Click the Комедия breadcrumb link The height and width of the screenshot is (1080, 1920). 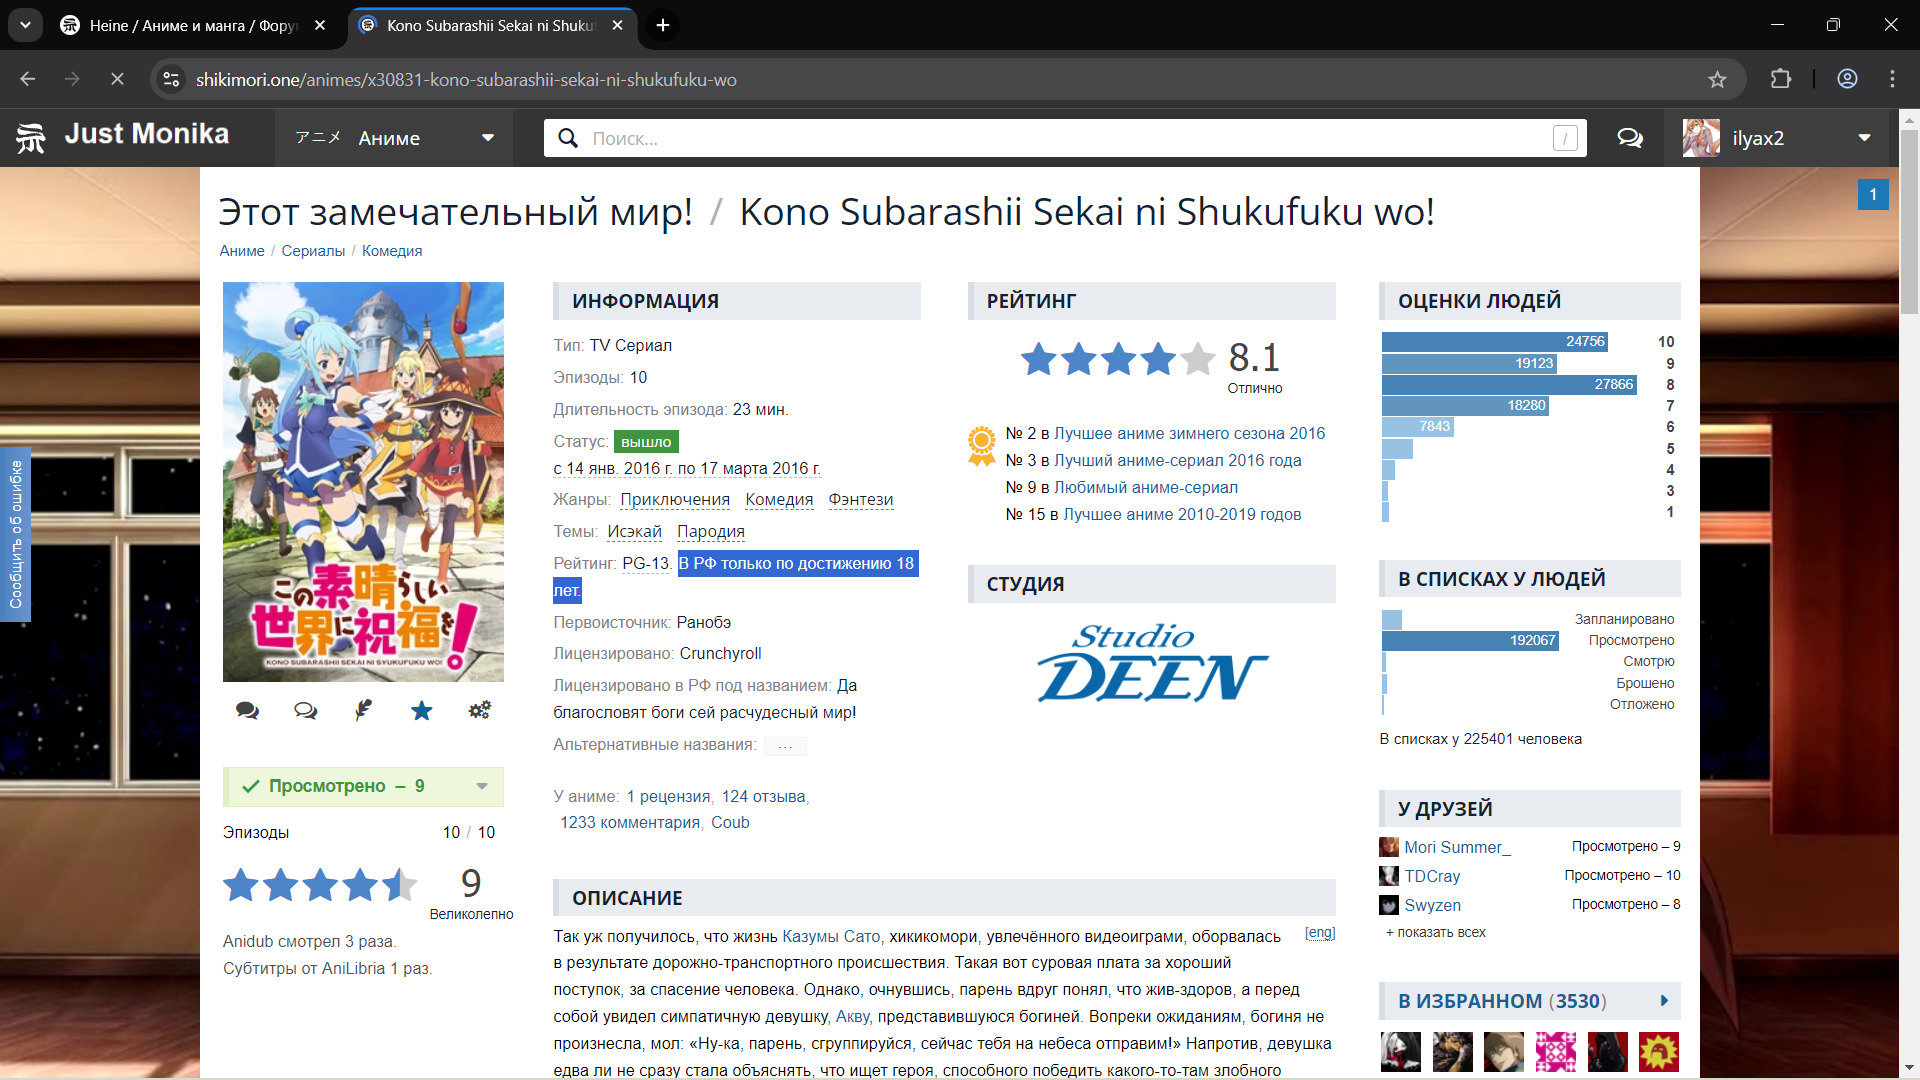pos(392,251)
